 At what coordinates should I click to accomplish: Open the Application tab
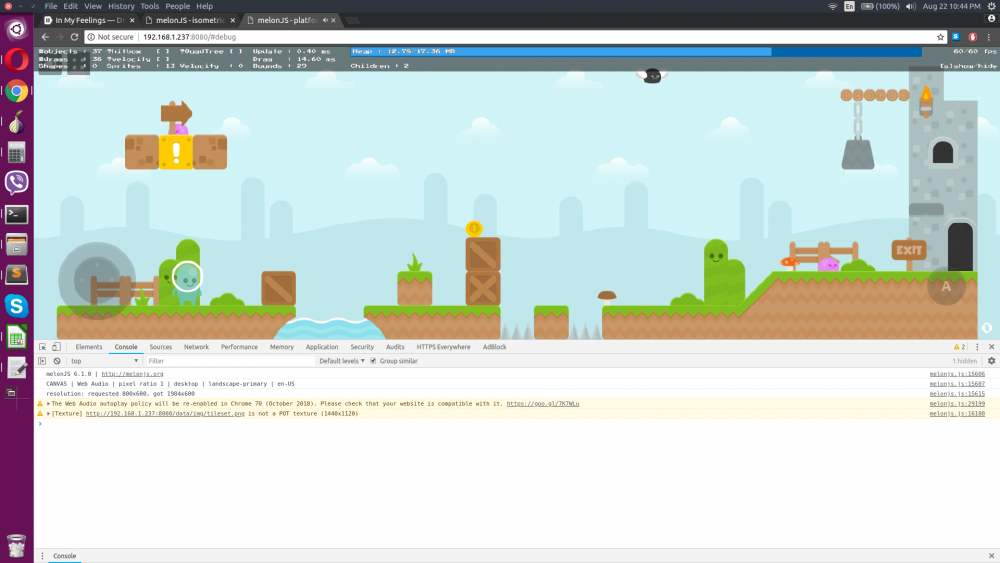coord(322,347)
